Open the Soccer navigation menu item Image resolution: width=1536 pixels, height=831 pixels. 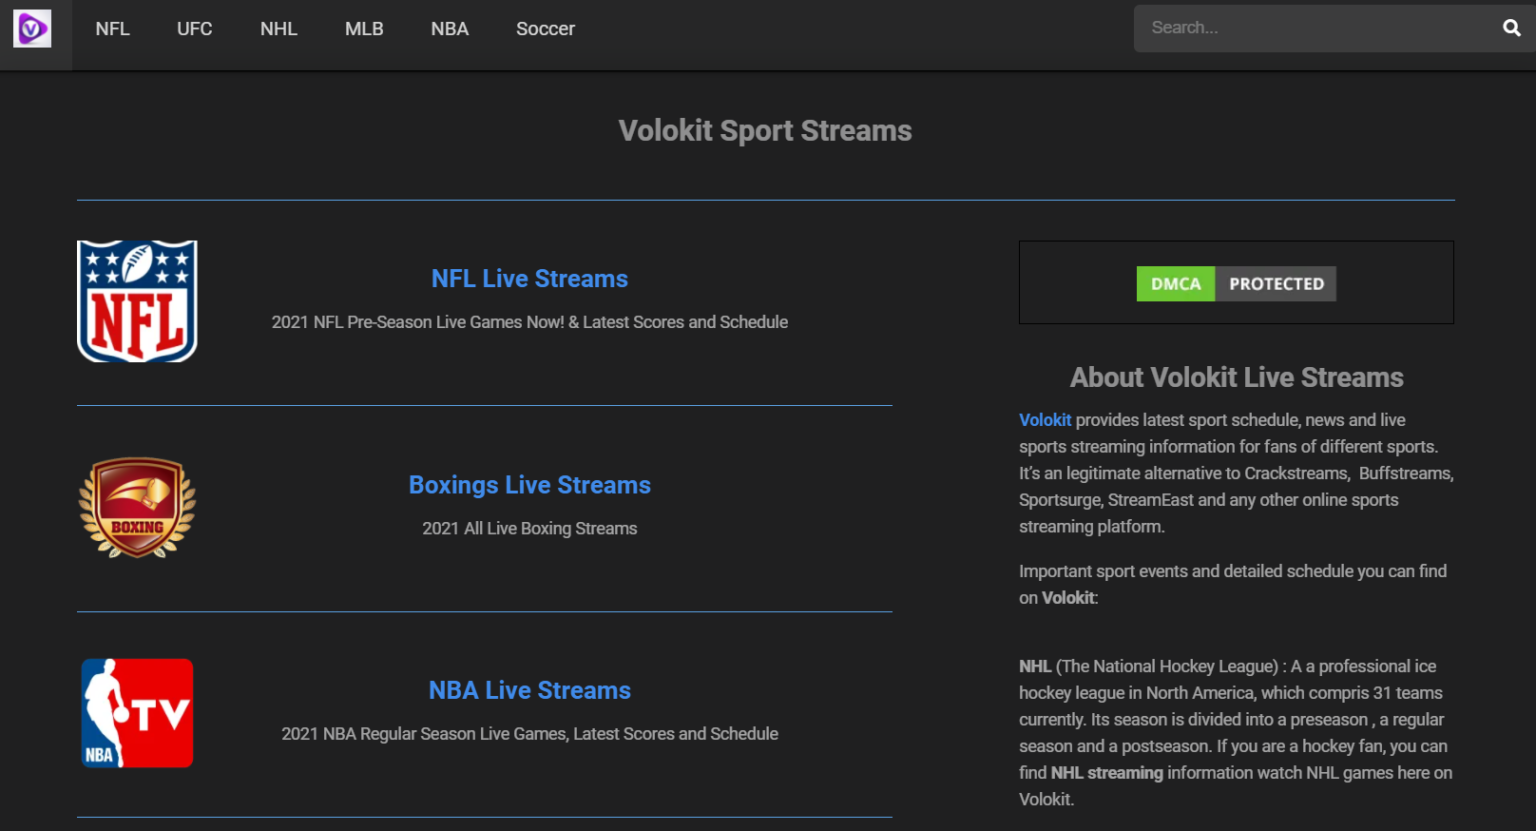pyautogui.click(x=545, y=28)
